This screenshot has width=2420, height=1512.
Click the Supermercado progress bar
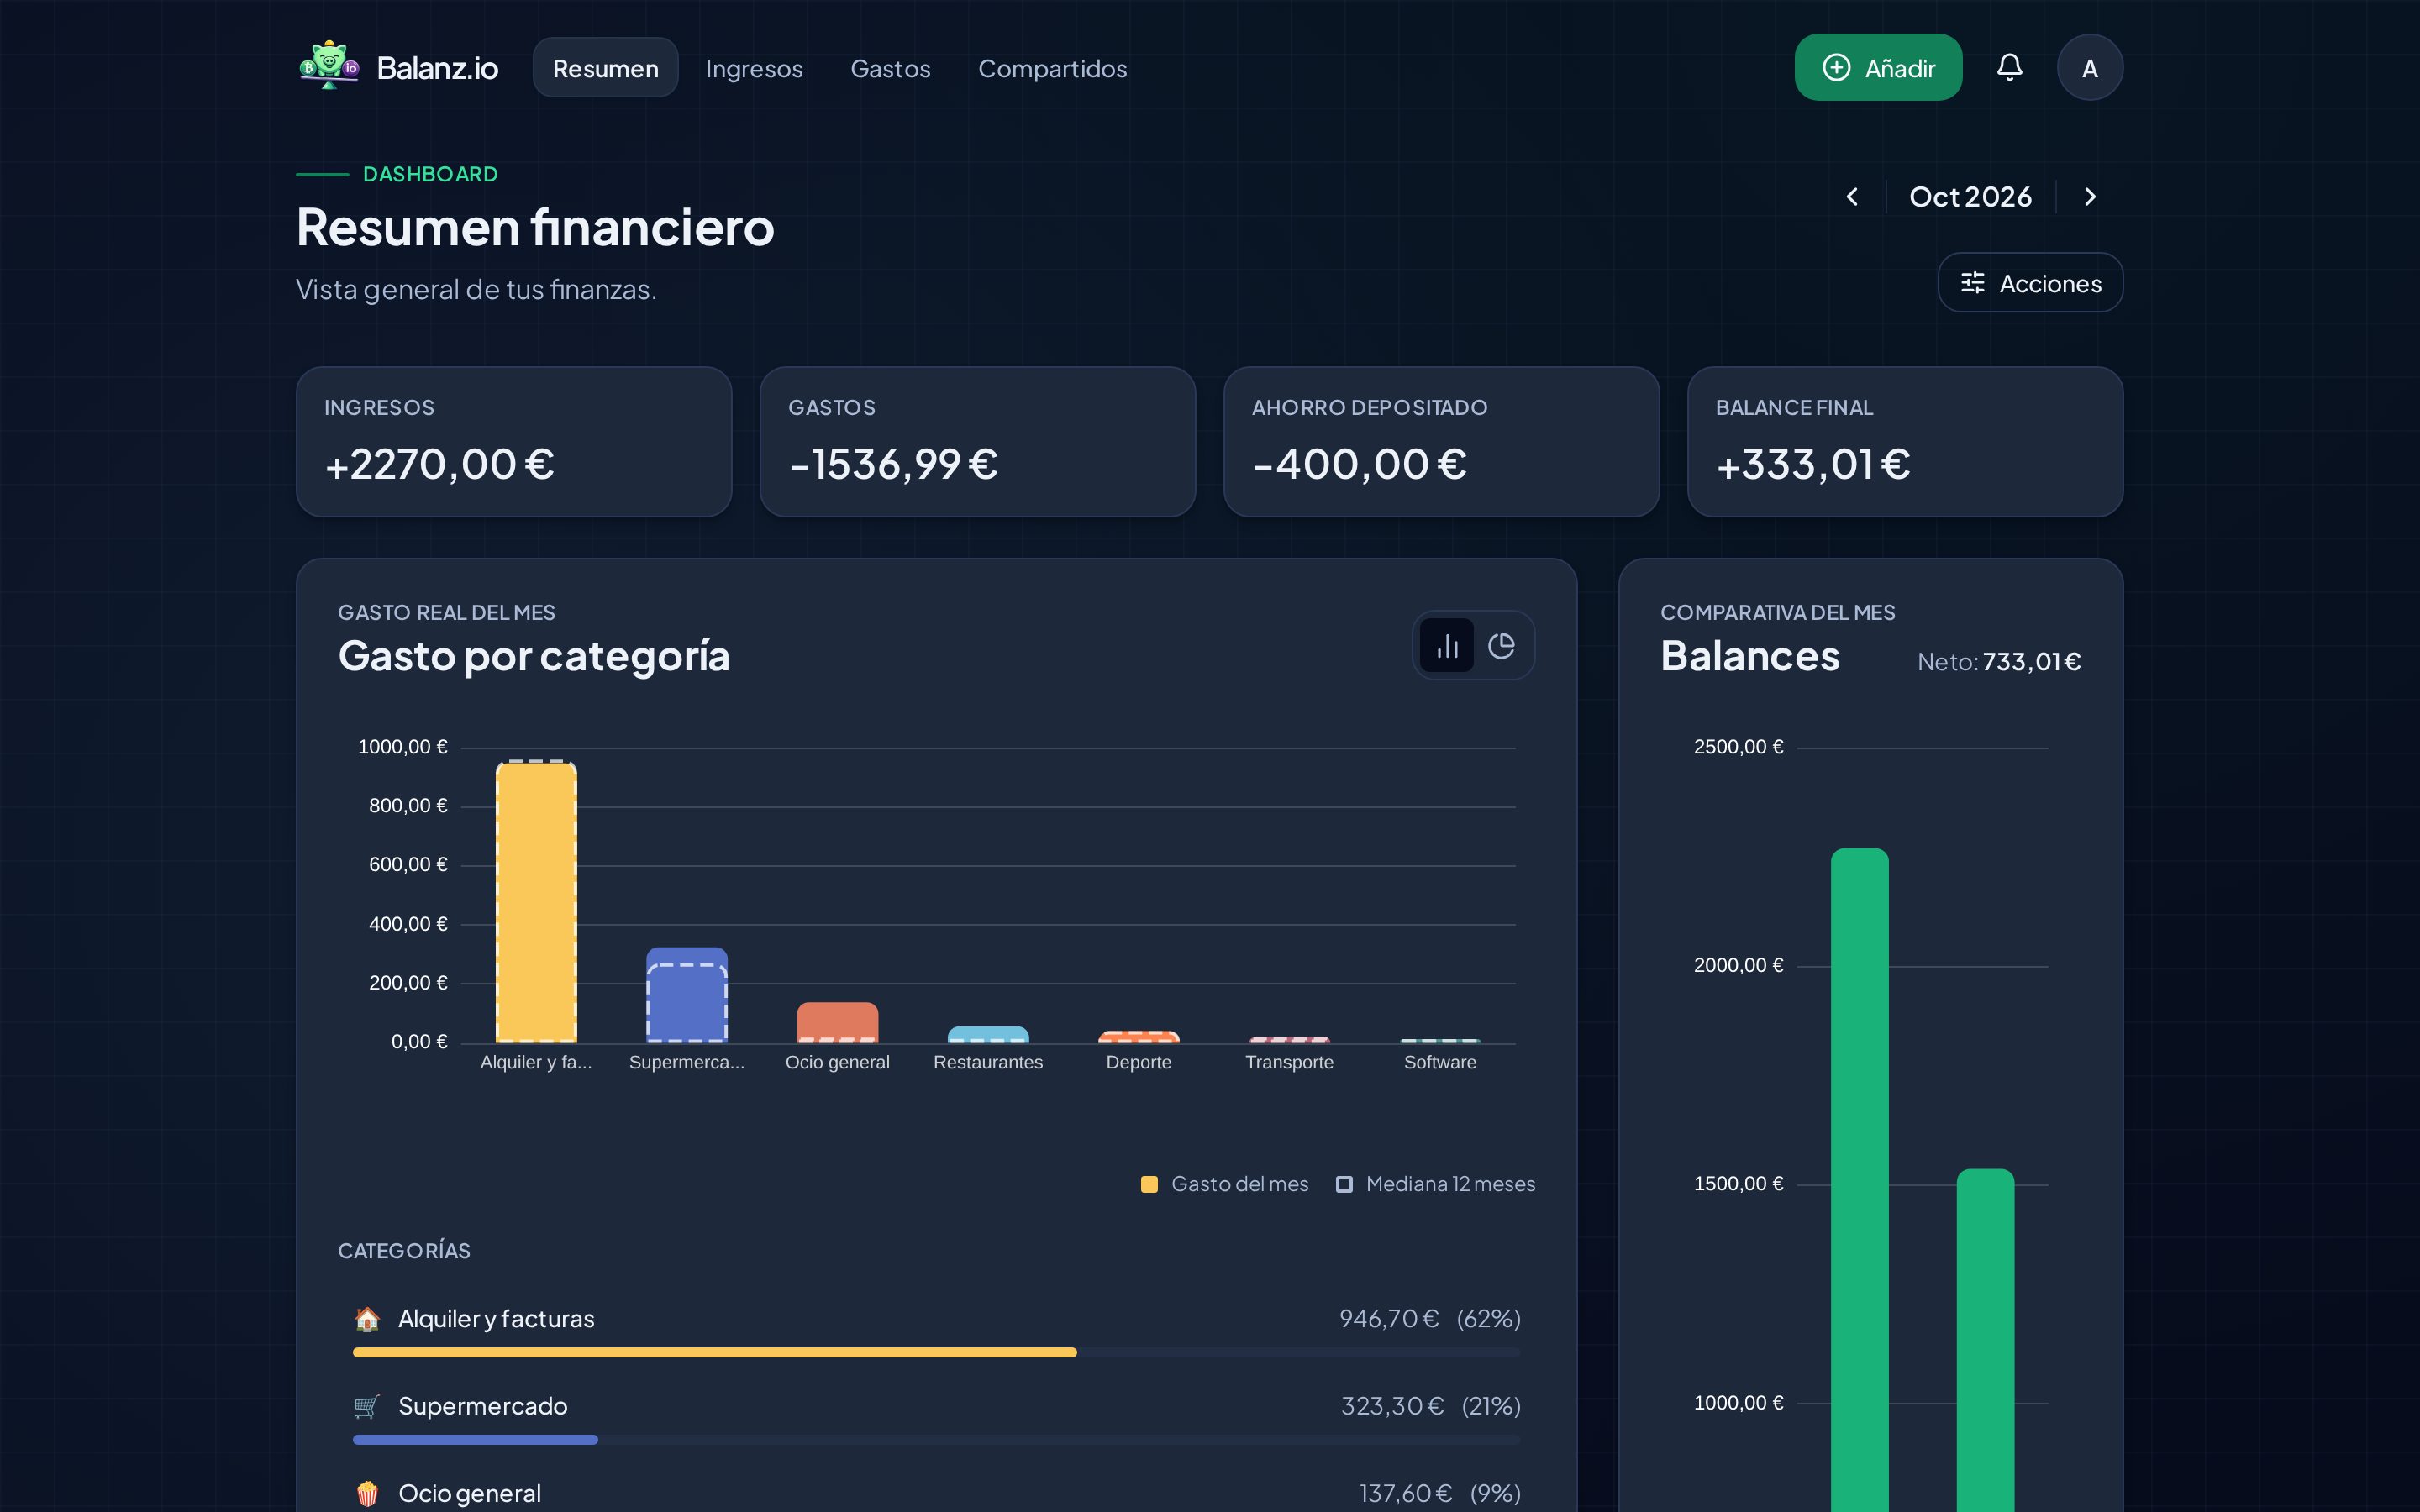936,1439
